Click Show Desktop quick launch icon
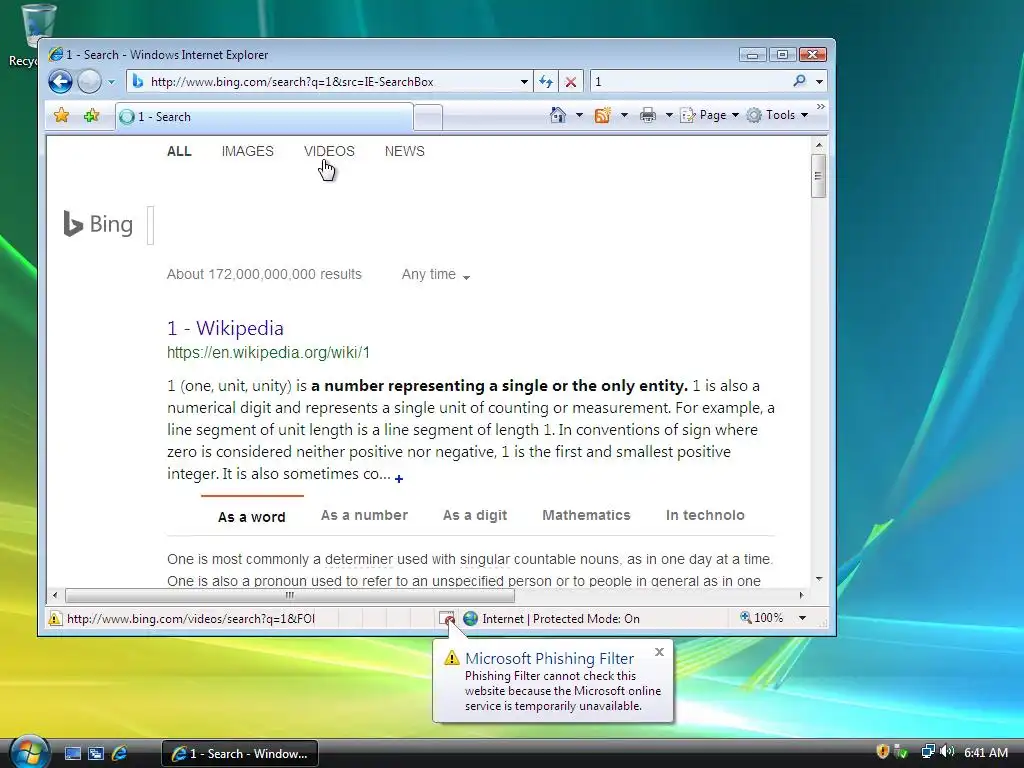Image resolution: width=1024 pixels, height=768 pixels. [x=72, y=754]
